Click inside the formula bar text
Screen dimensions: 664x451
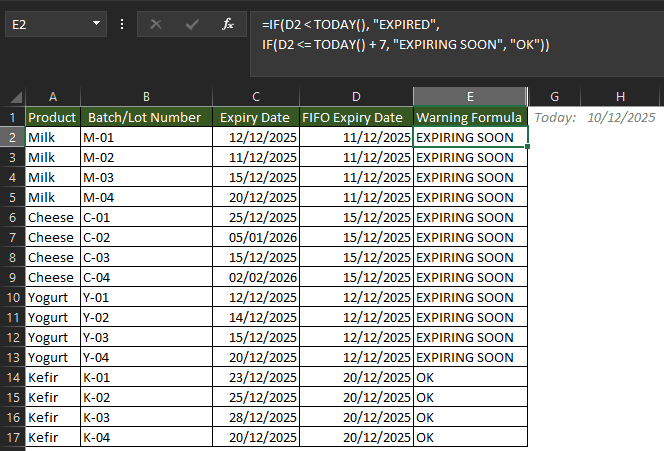point(450,34)
